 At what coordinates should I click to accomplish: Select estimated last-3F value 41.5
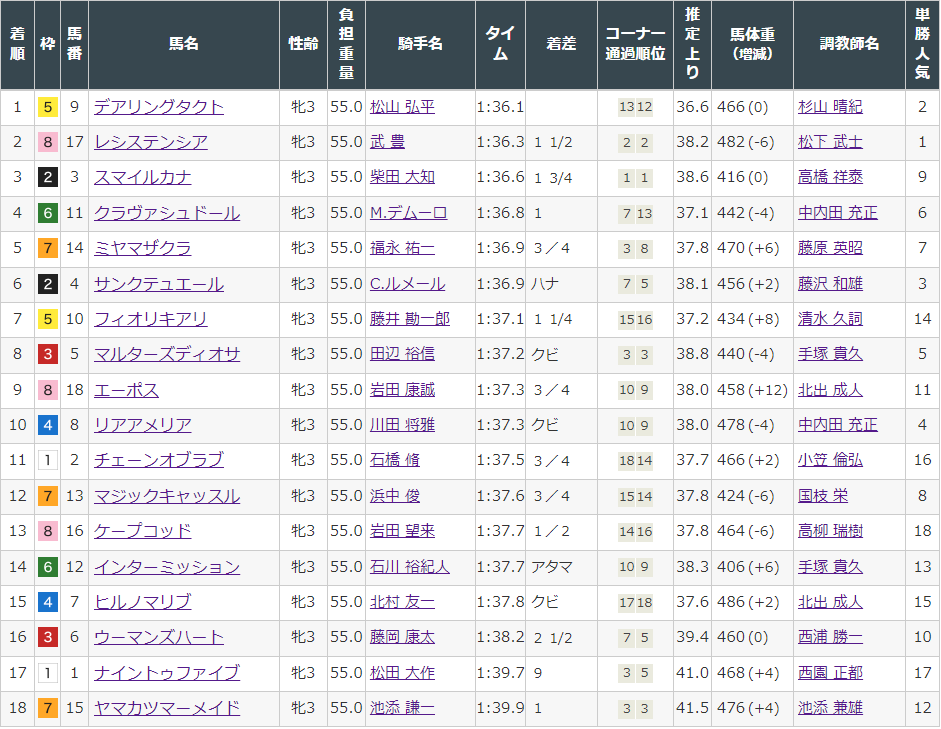(693, 708)
